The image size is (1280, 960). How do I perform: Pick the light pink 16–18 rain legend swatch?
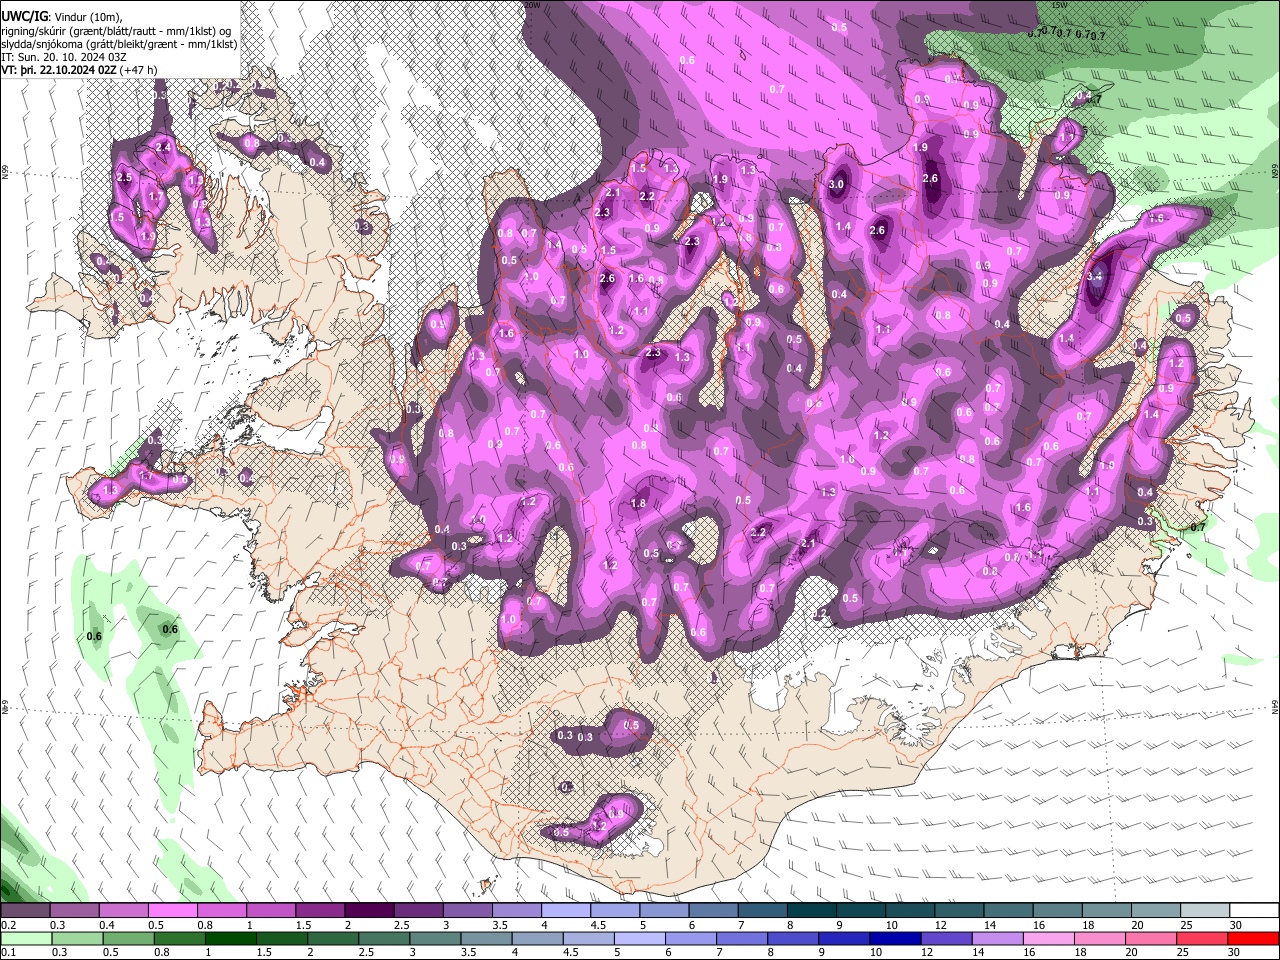[x=1049, y=938]
